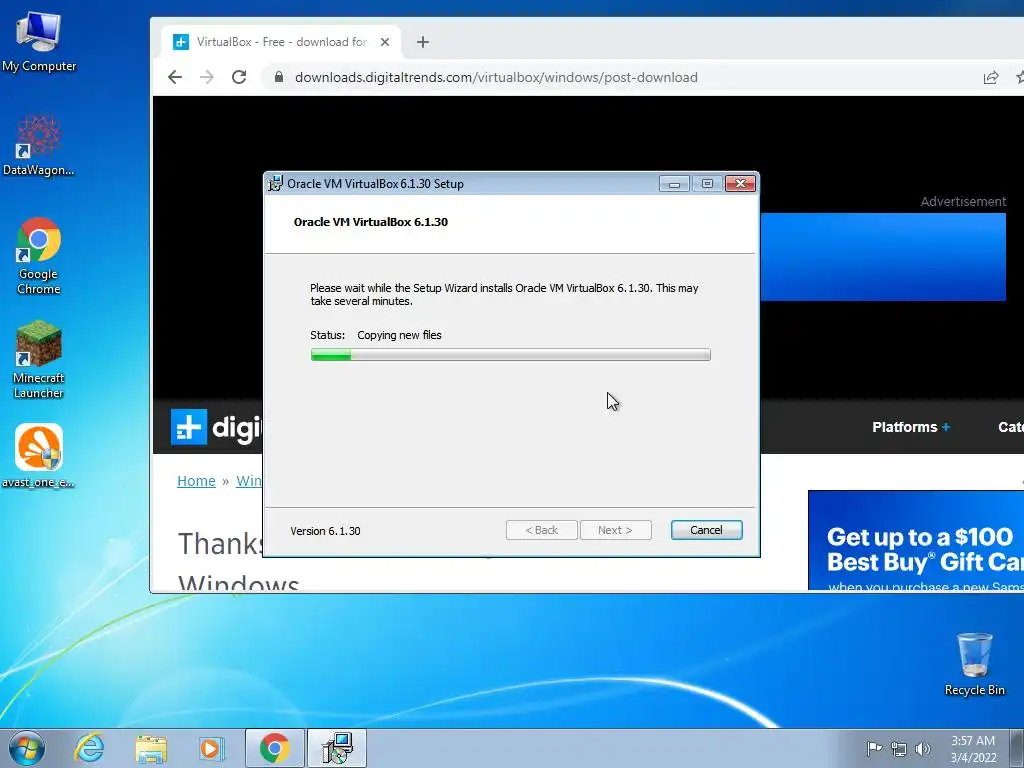Maximize the VirtualBox Setup window

[707, 184]
